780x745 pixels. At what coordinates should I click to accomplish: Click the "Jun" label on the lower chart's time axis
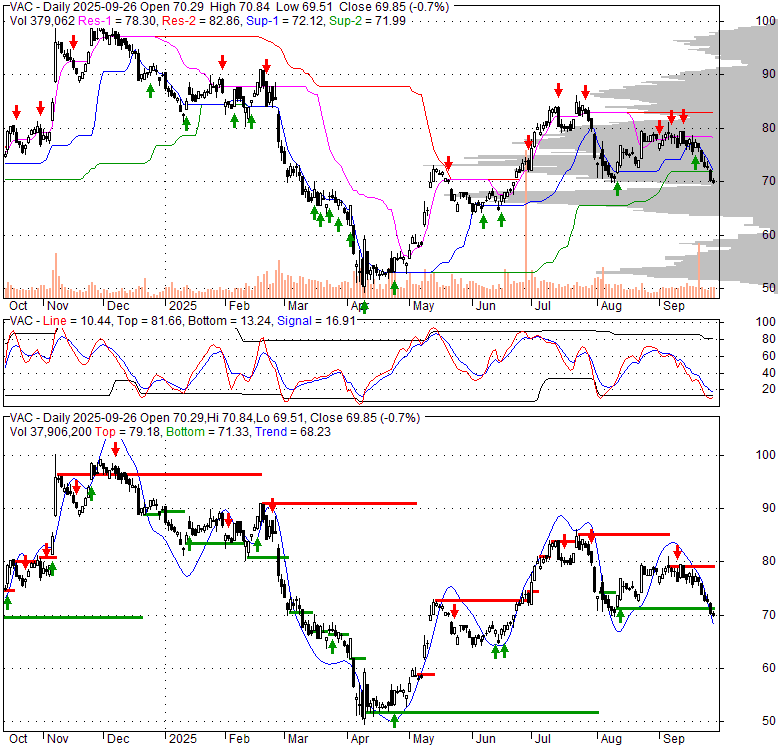point(486,739)
